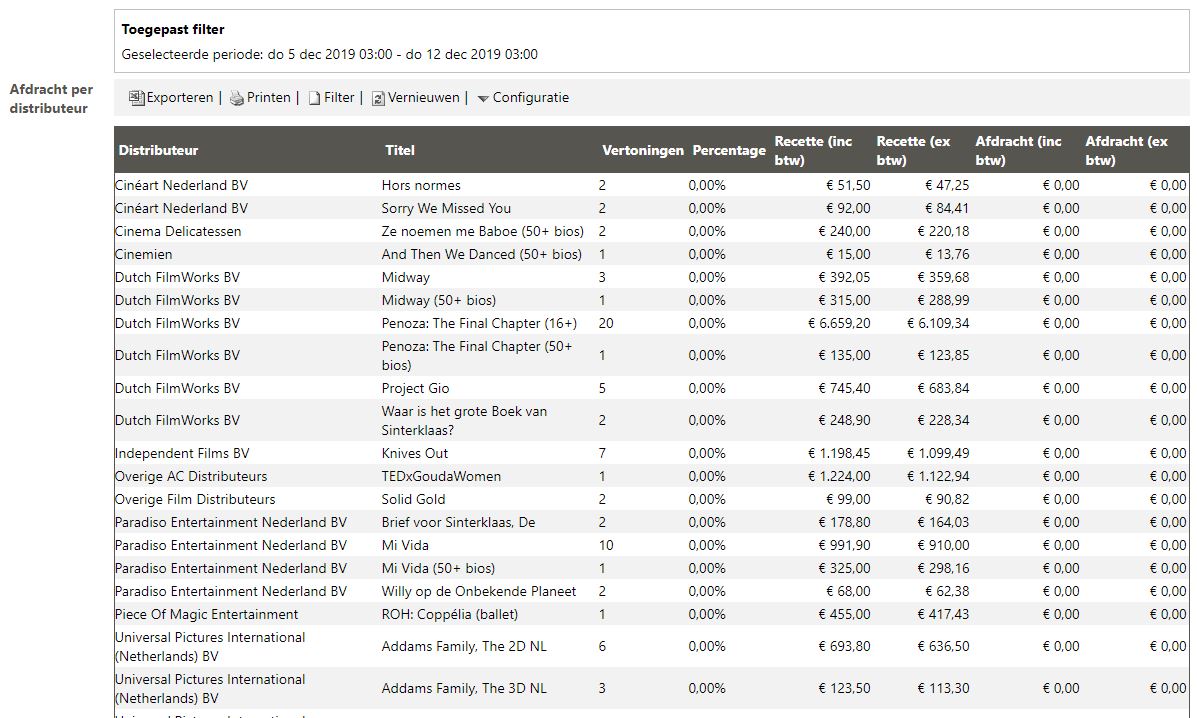
Task: Click the 'Independent Films BV' distributor cell
Action: coord(182,453)
